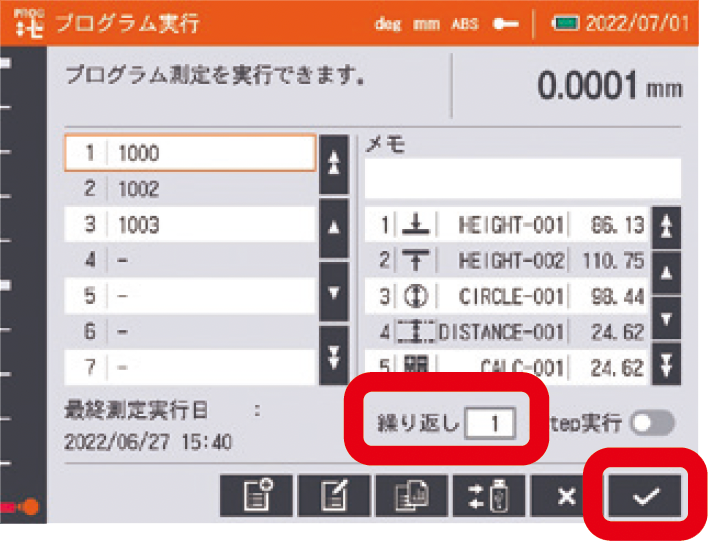Click the copy program icon
The width and height of the screenshot is (708, 541).
411,496
